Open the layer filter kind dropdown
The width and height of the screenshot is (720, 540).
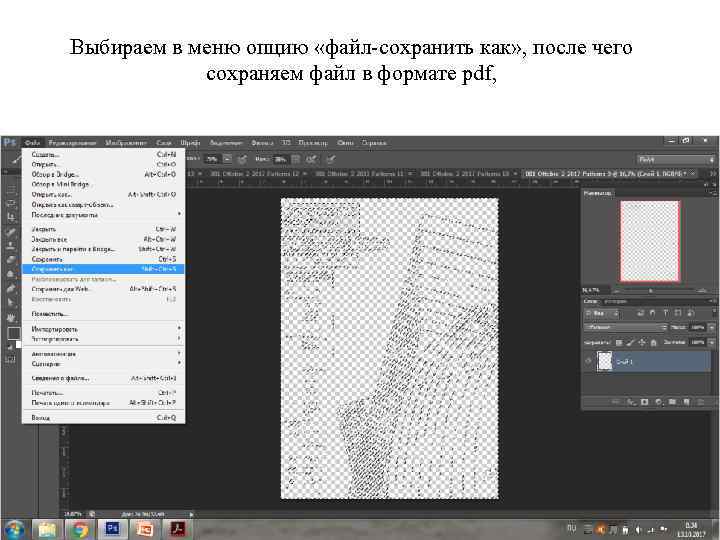tap(601, 314)
